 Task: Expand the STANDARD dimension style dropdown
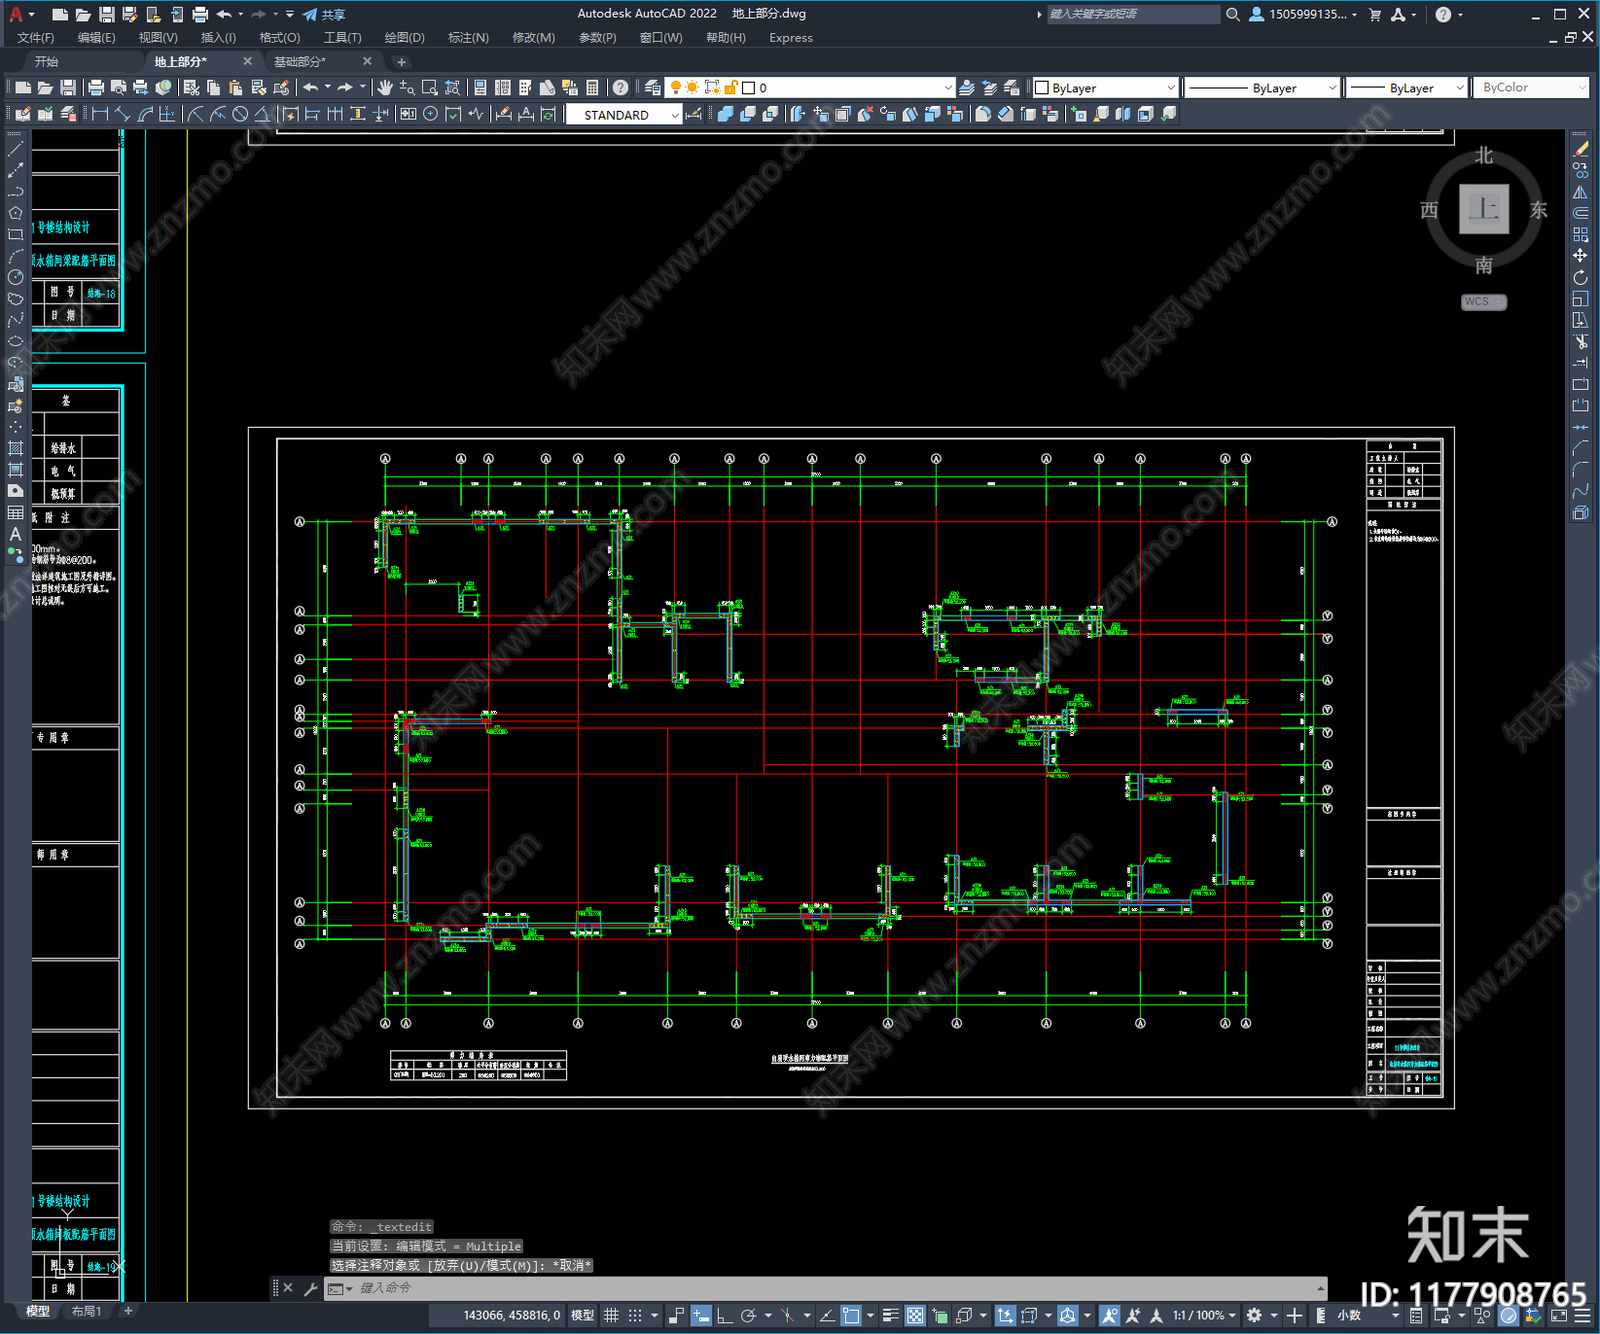[x=624, y=115]
